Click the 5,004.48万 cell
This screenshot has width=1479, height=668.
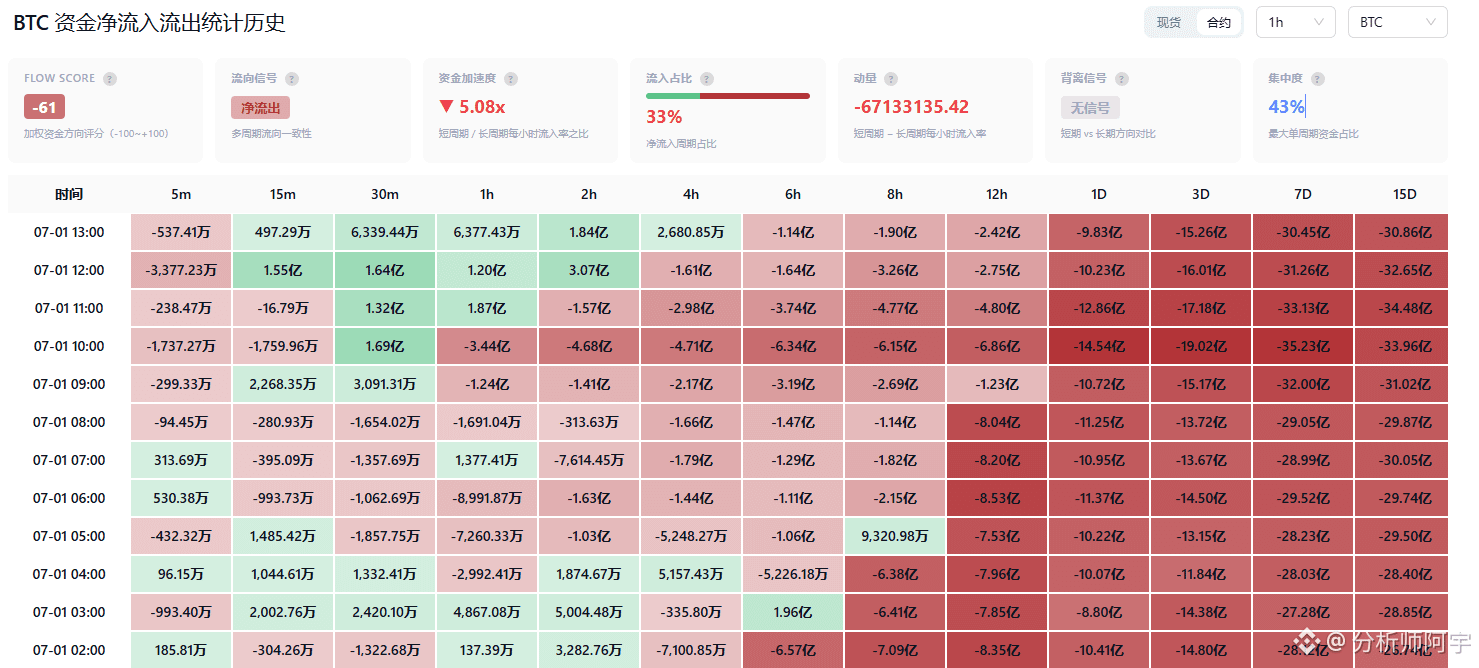589,612
